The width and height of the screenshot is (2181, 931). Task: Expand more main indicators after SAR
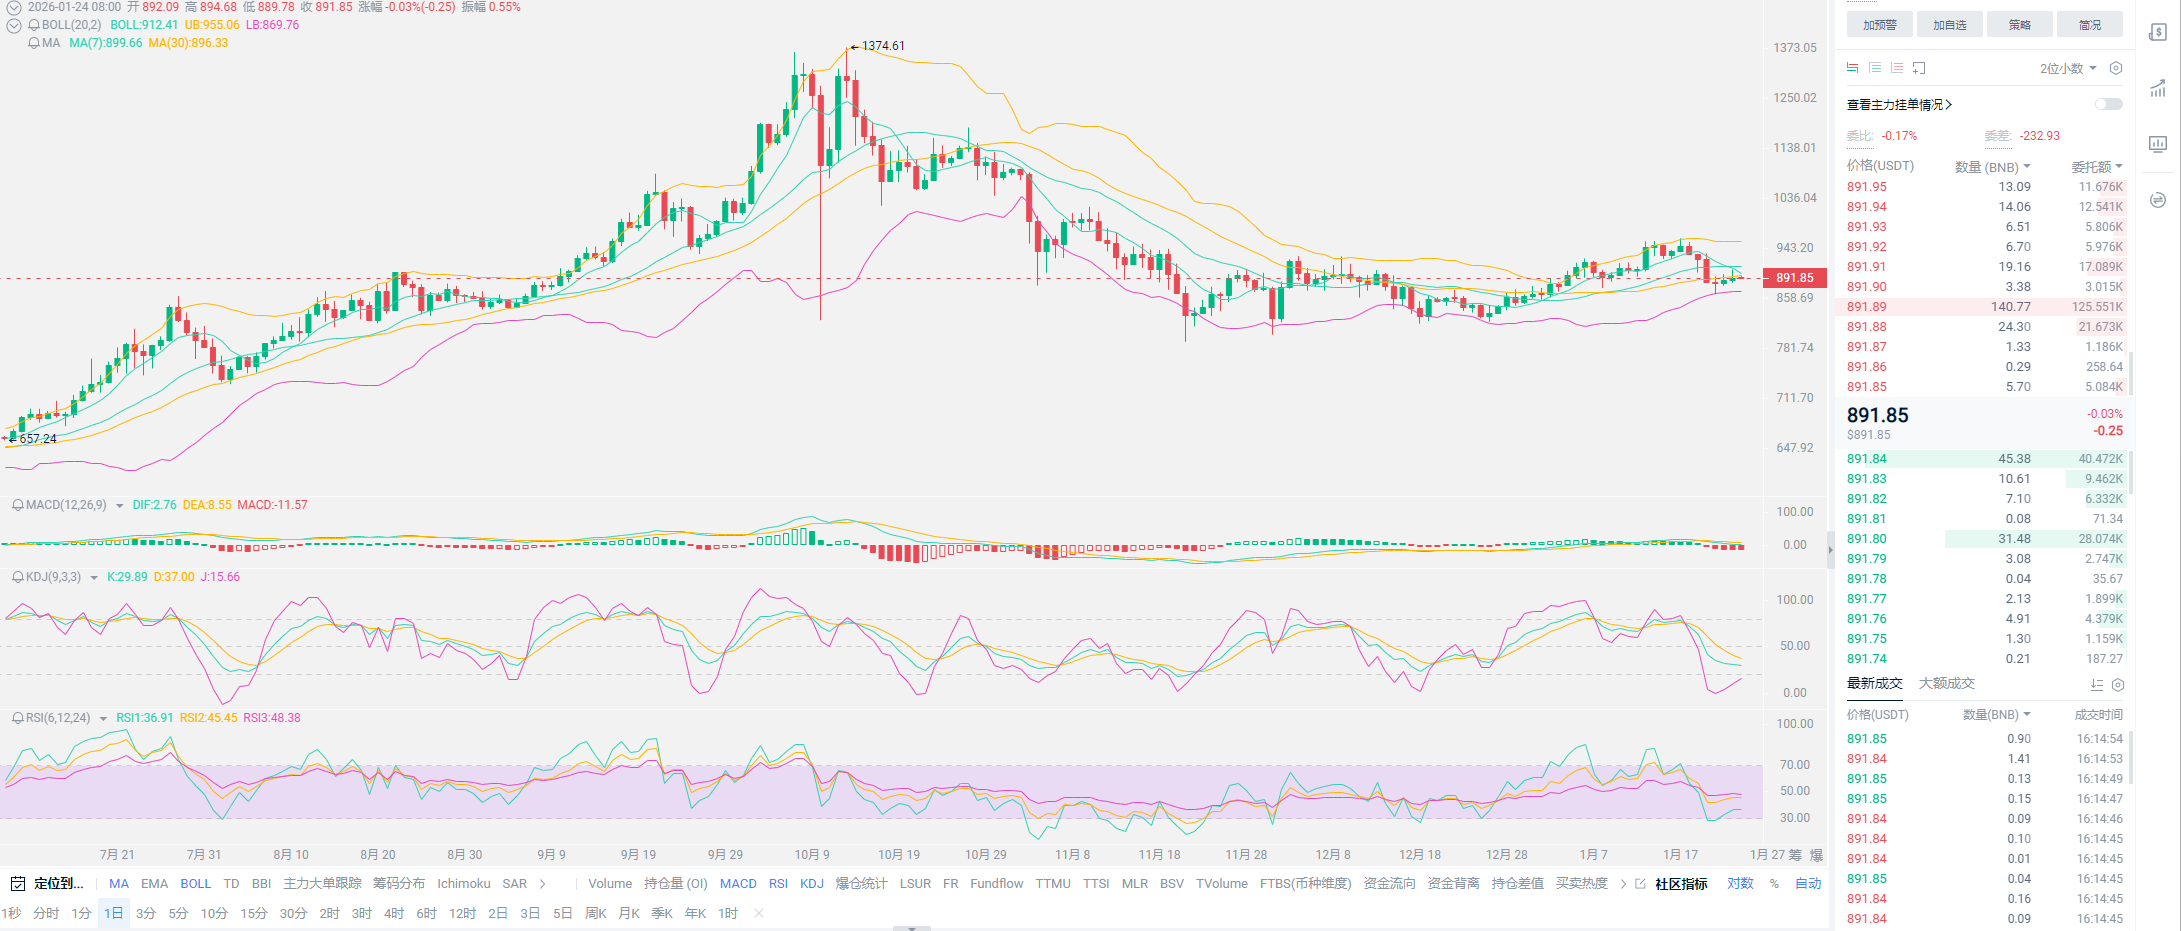pyautogui.click(x=543, y=884)
